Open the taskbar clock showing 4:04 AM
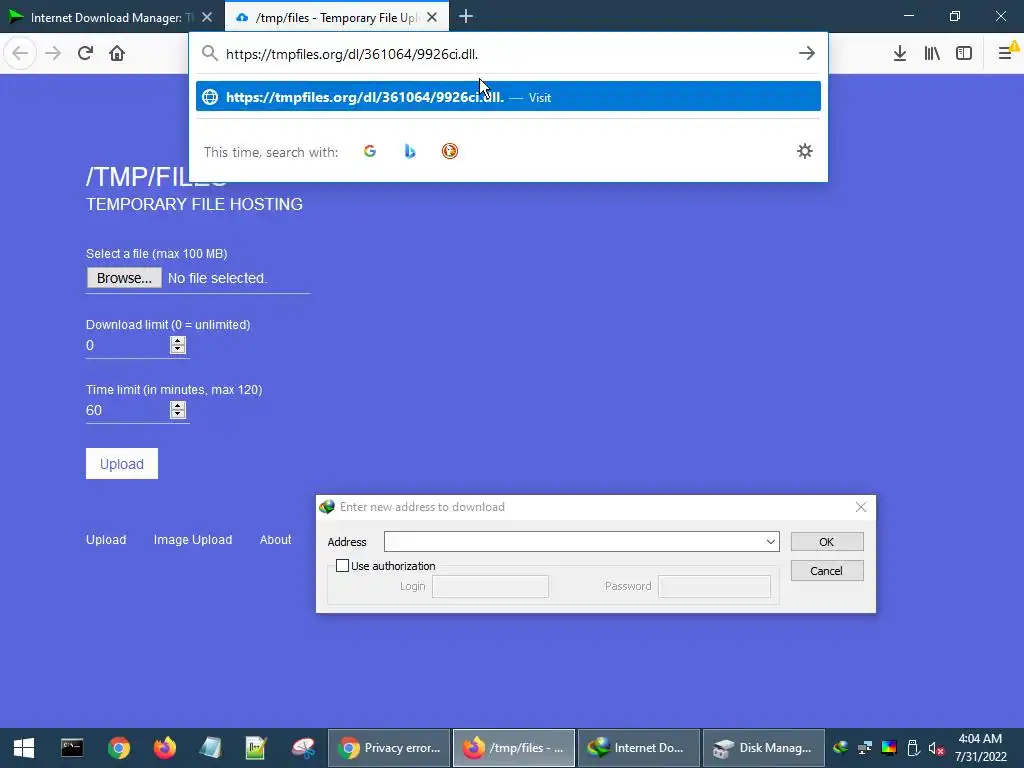This screenshot has height=768, width=1024. point(981,748)
